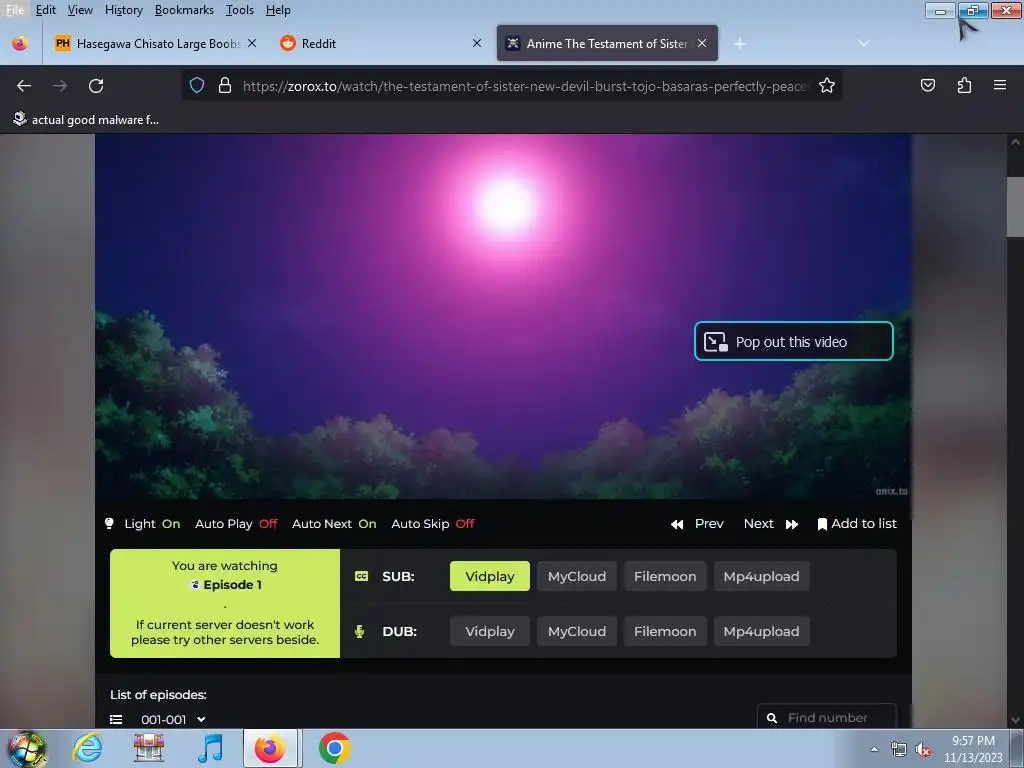This screenshot has height=768, width=1024.
Task: Click the video player area
Action: 504,316
